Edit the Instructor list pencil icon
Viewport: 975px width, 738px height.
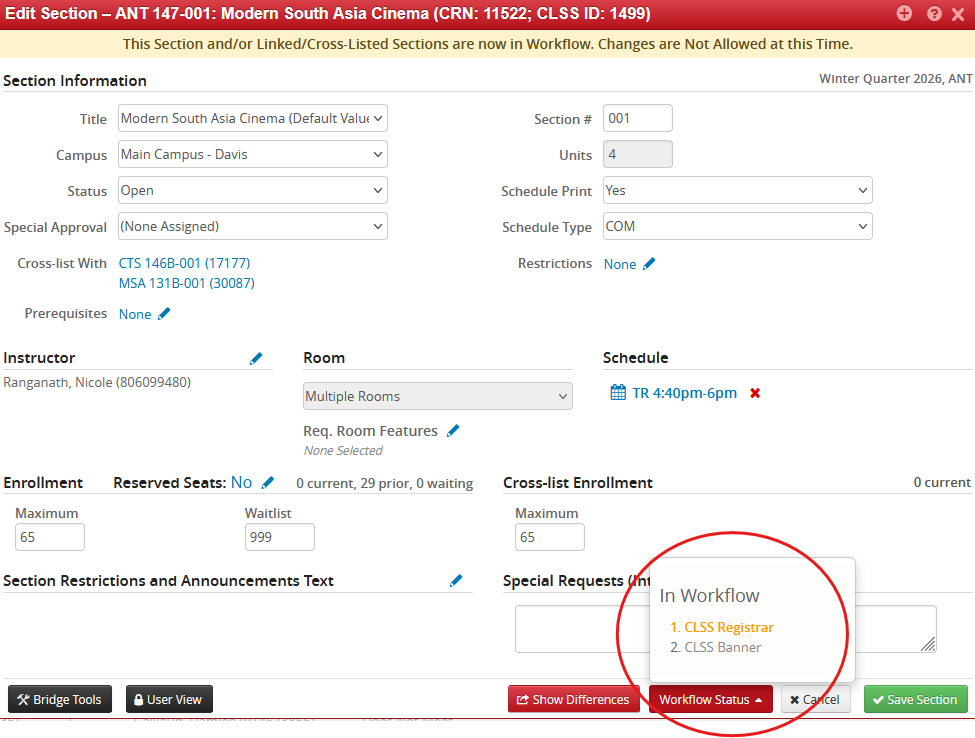tap(256, 357)
